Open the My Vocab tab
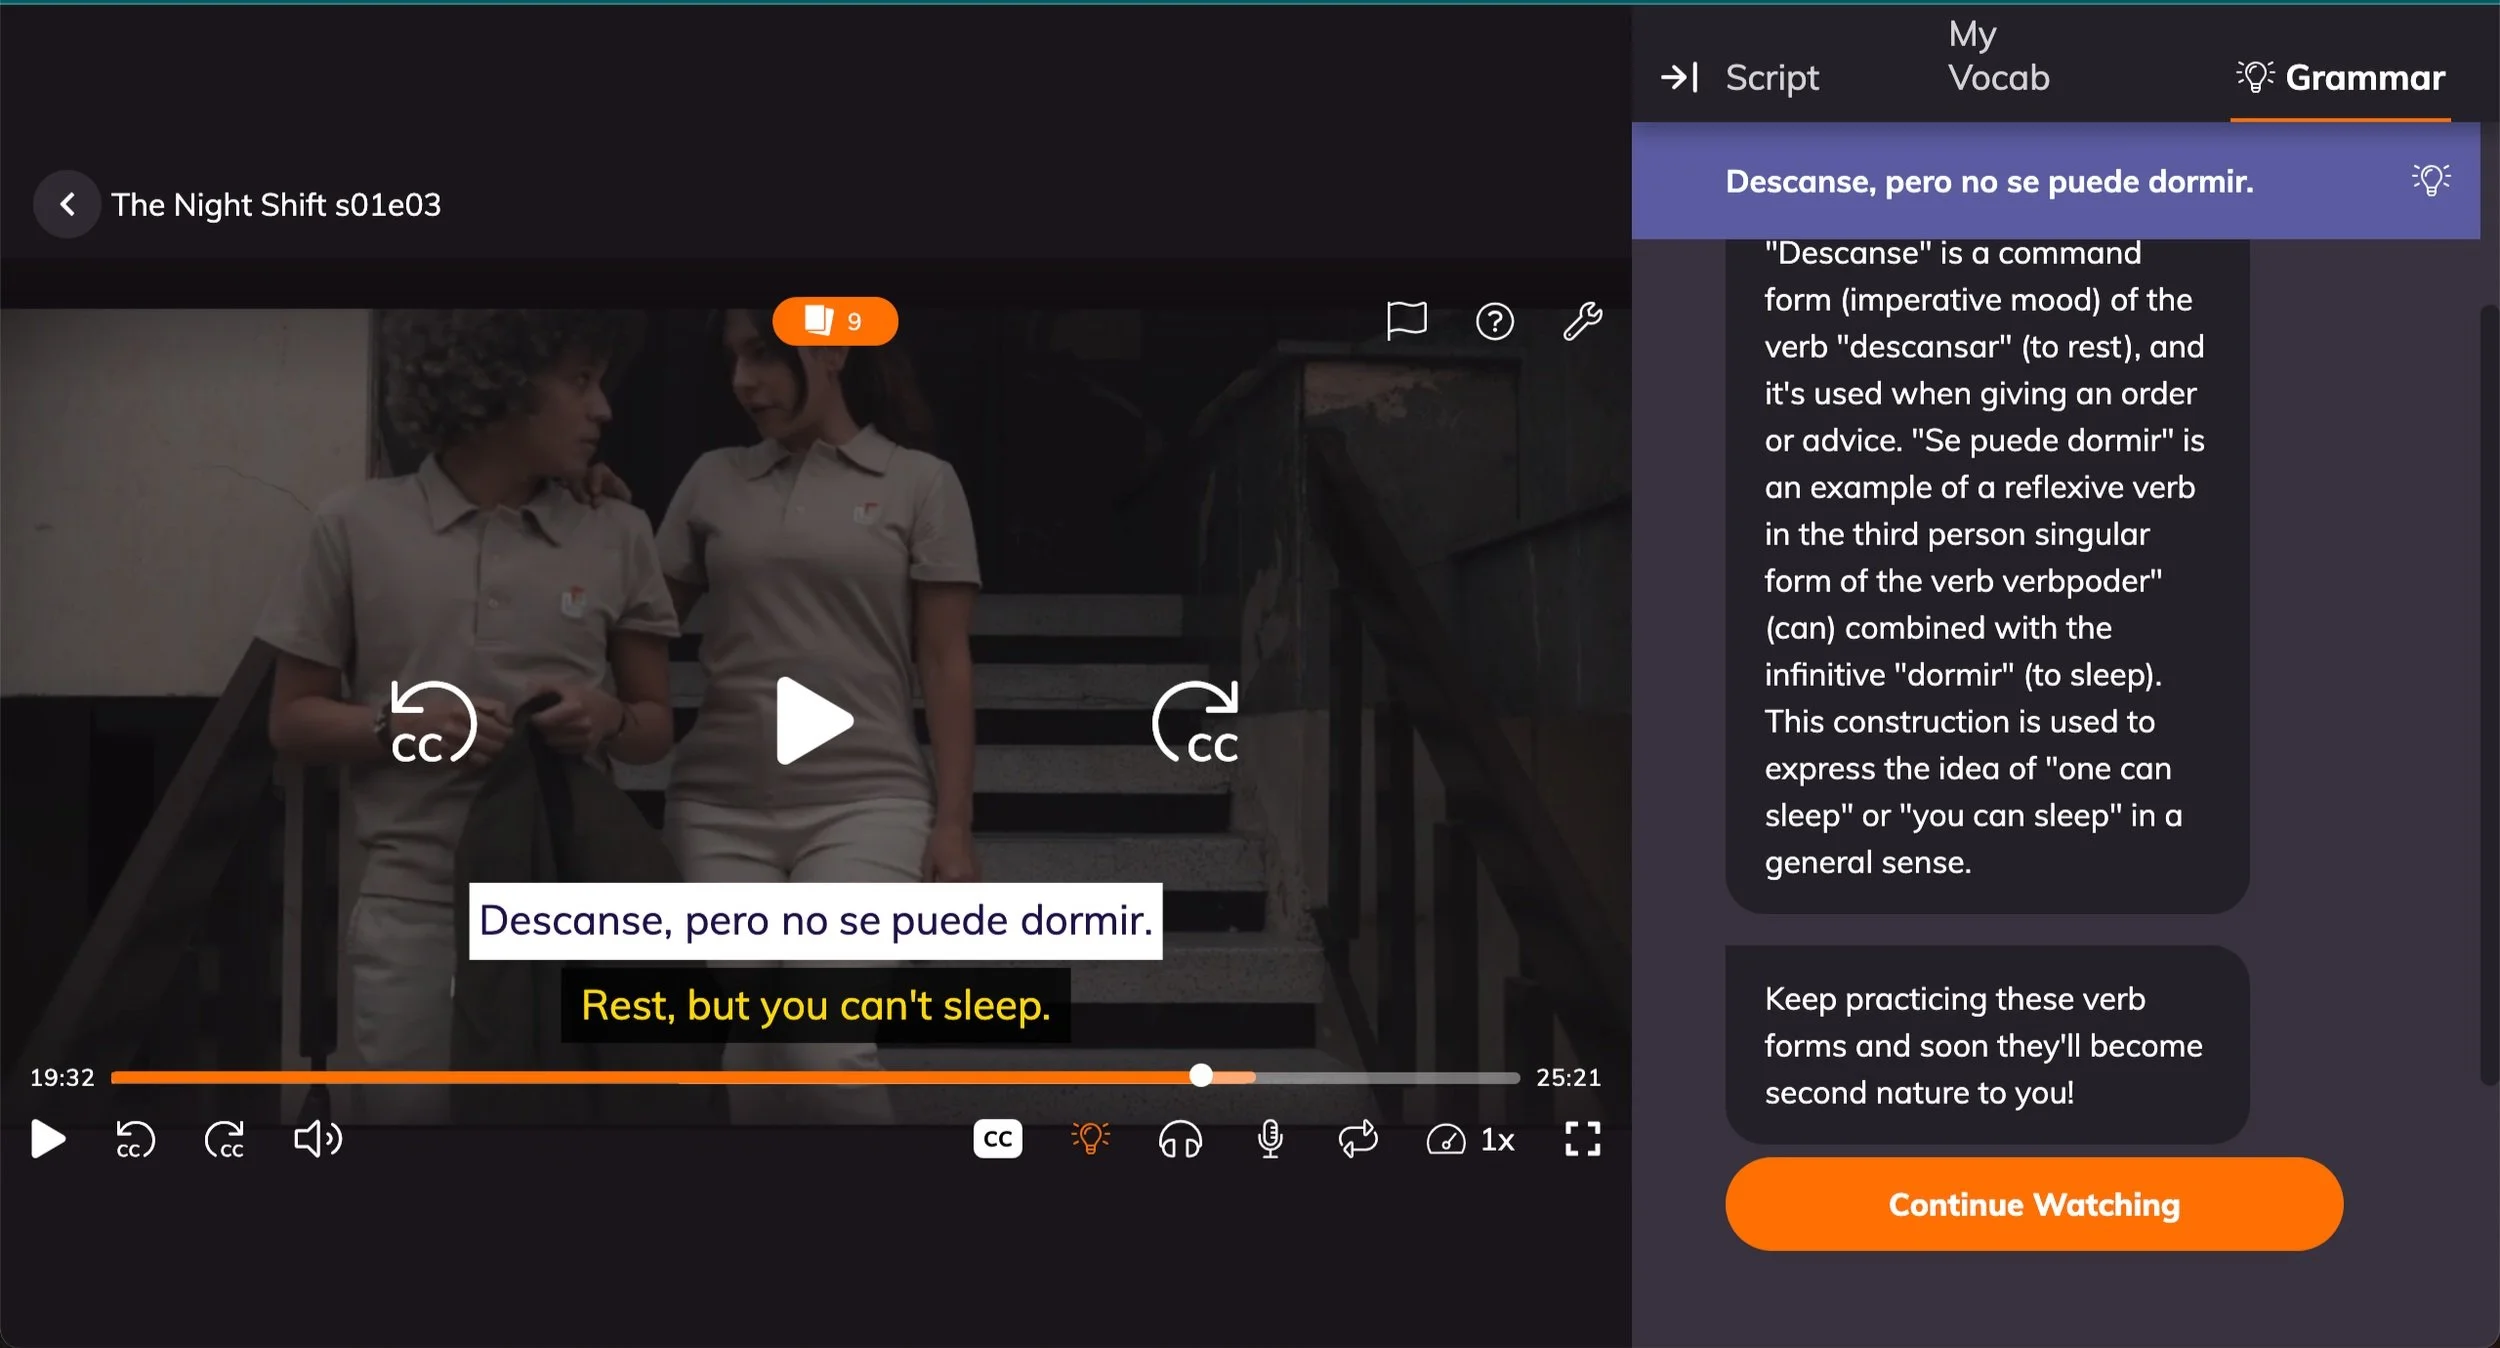This screenshot has height=1348, width=2500. 1997,56
